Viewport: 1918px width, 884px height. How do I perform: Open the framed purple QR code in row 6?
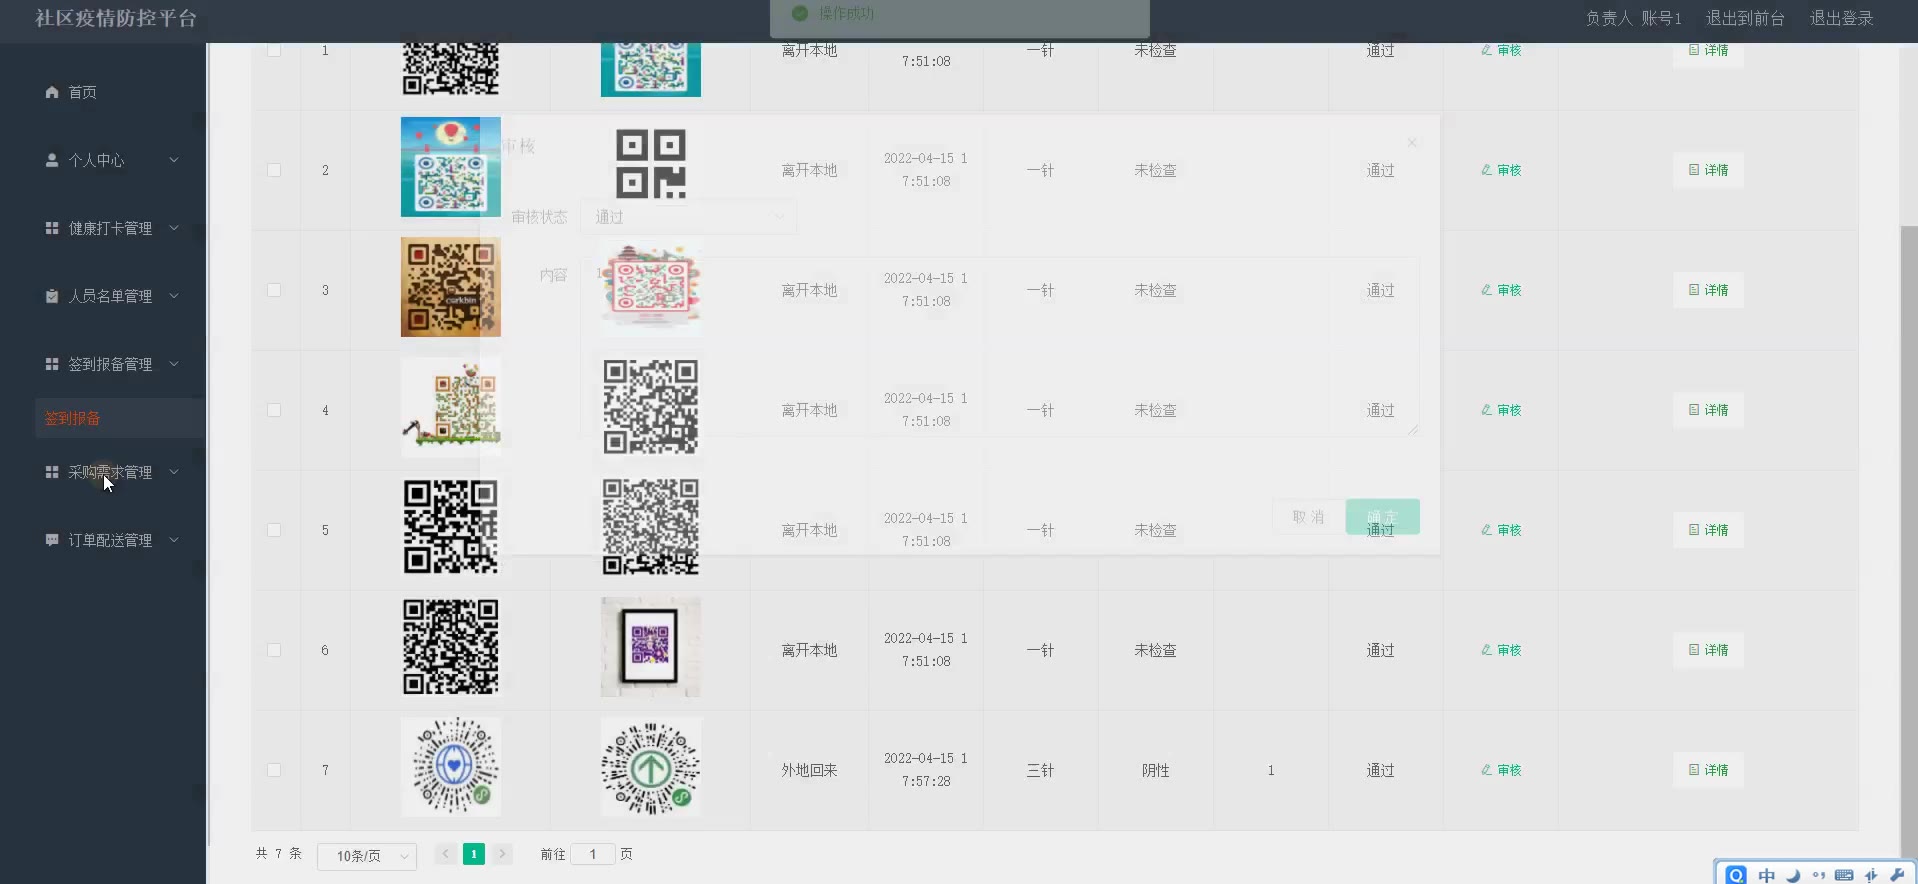(650, 647)
